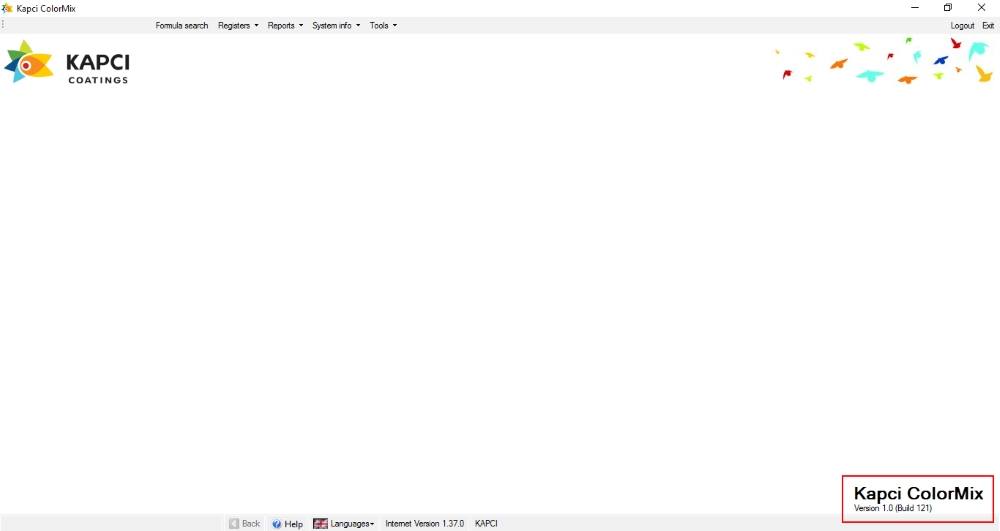Click the Help question mark icon
This screenshot has width=1000, height=531.
pos(277,524)
